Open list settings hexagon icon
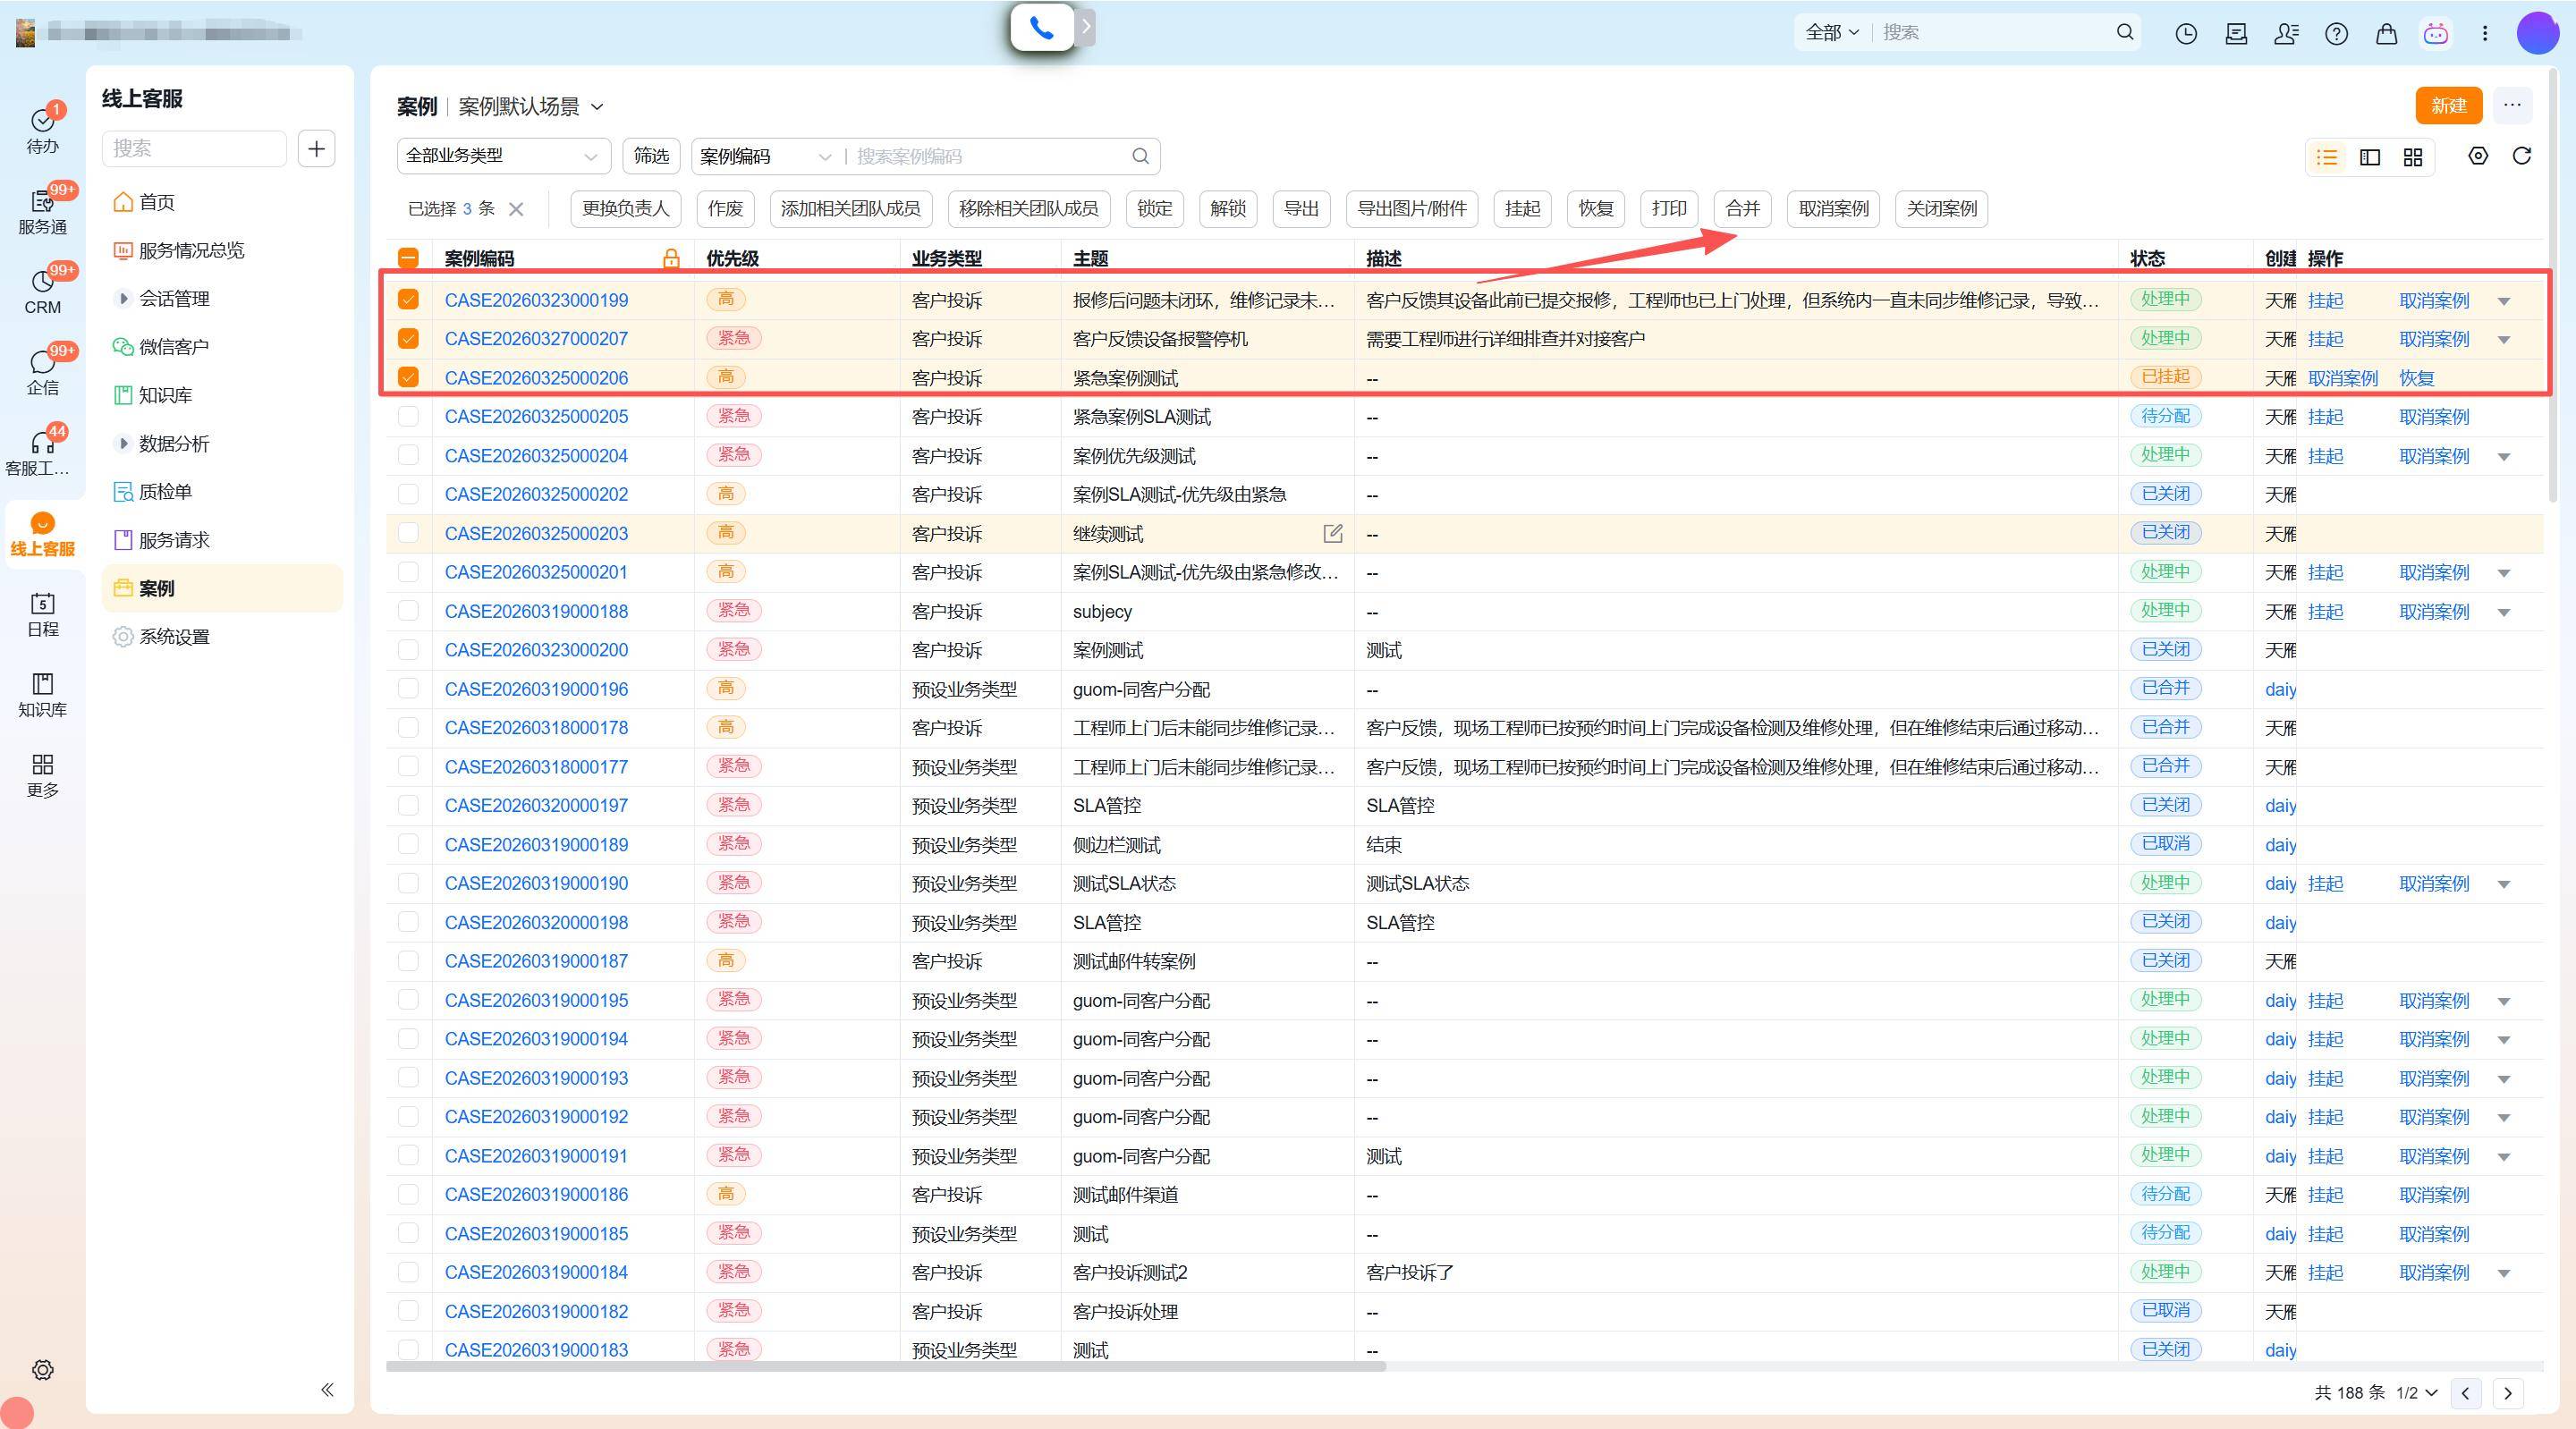The image size is (2576, 1429). 2477,156
